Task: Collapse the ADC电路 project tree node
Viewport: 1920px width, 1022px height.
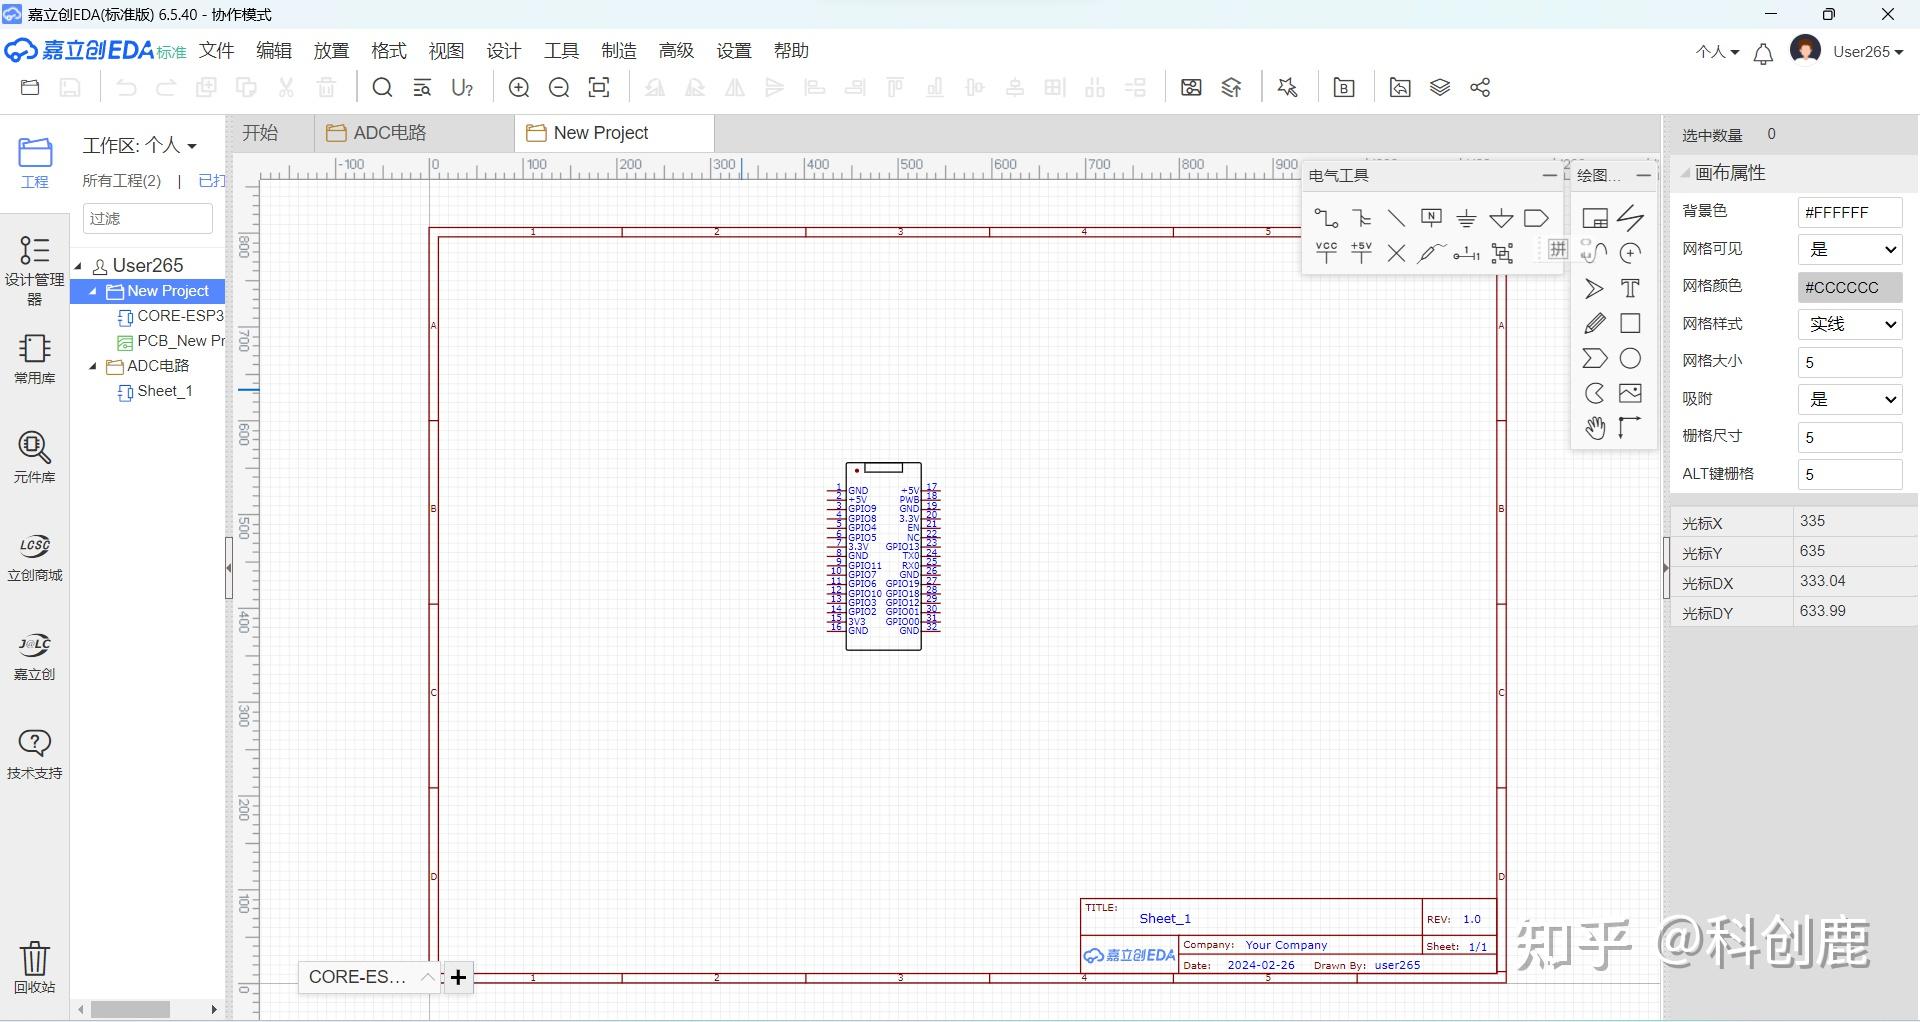Action: point(93,366)
